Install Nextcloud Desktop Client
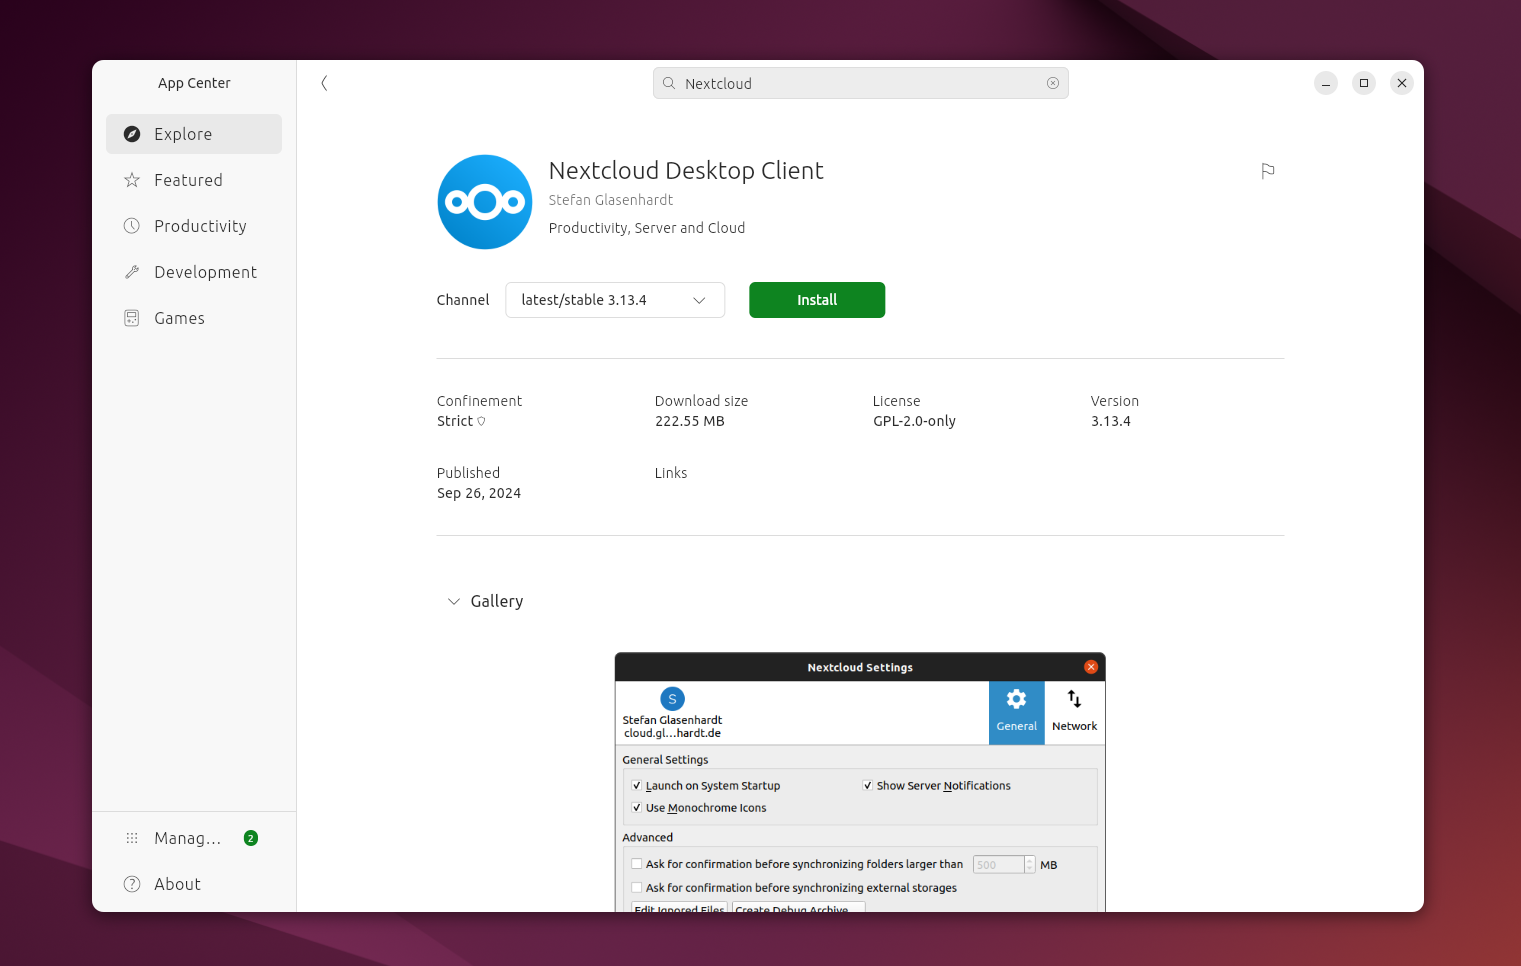The height and width of the screenshot is (966, 1521). pyautogui.click(x=817, y=300)
